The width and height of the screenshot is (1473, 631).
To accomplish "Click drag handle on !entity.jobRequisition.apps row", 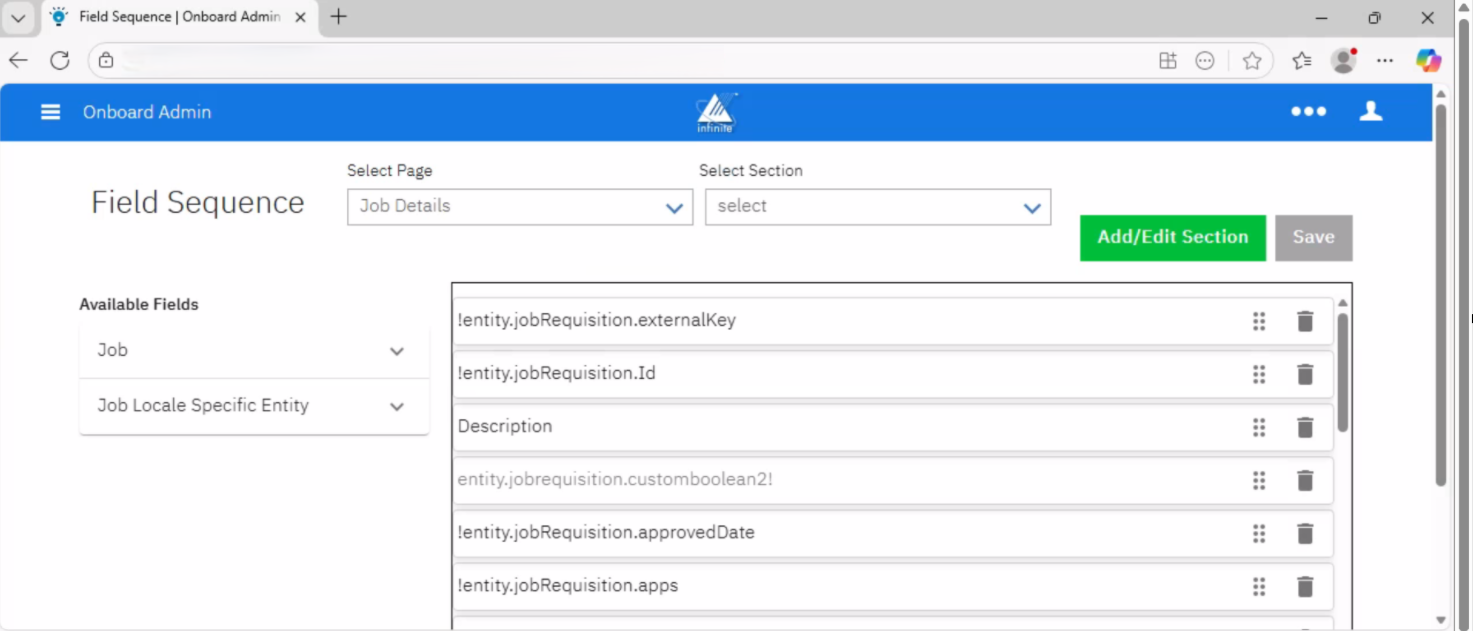I will 1259,586.
